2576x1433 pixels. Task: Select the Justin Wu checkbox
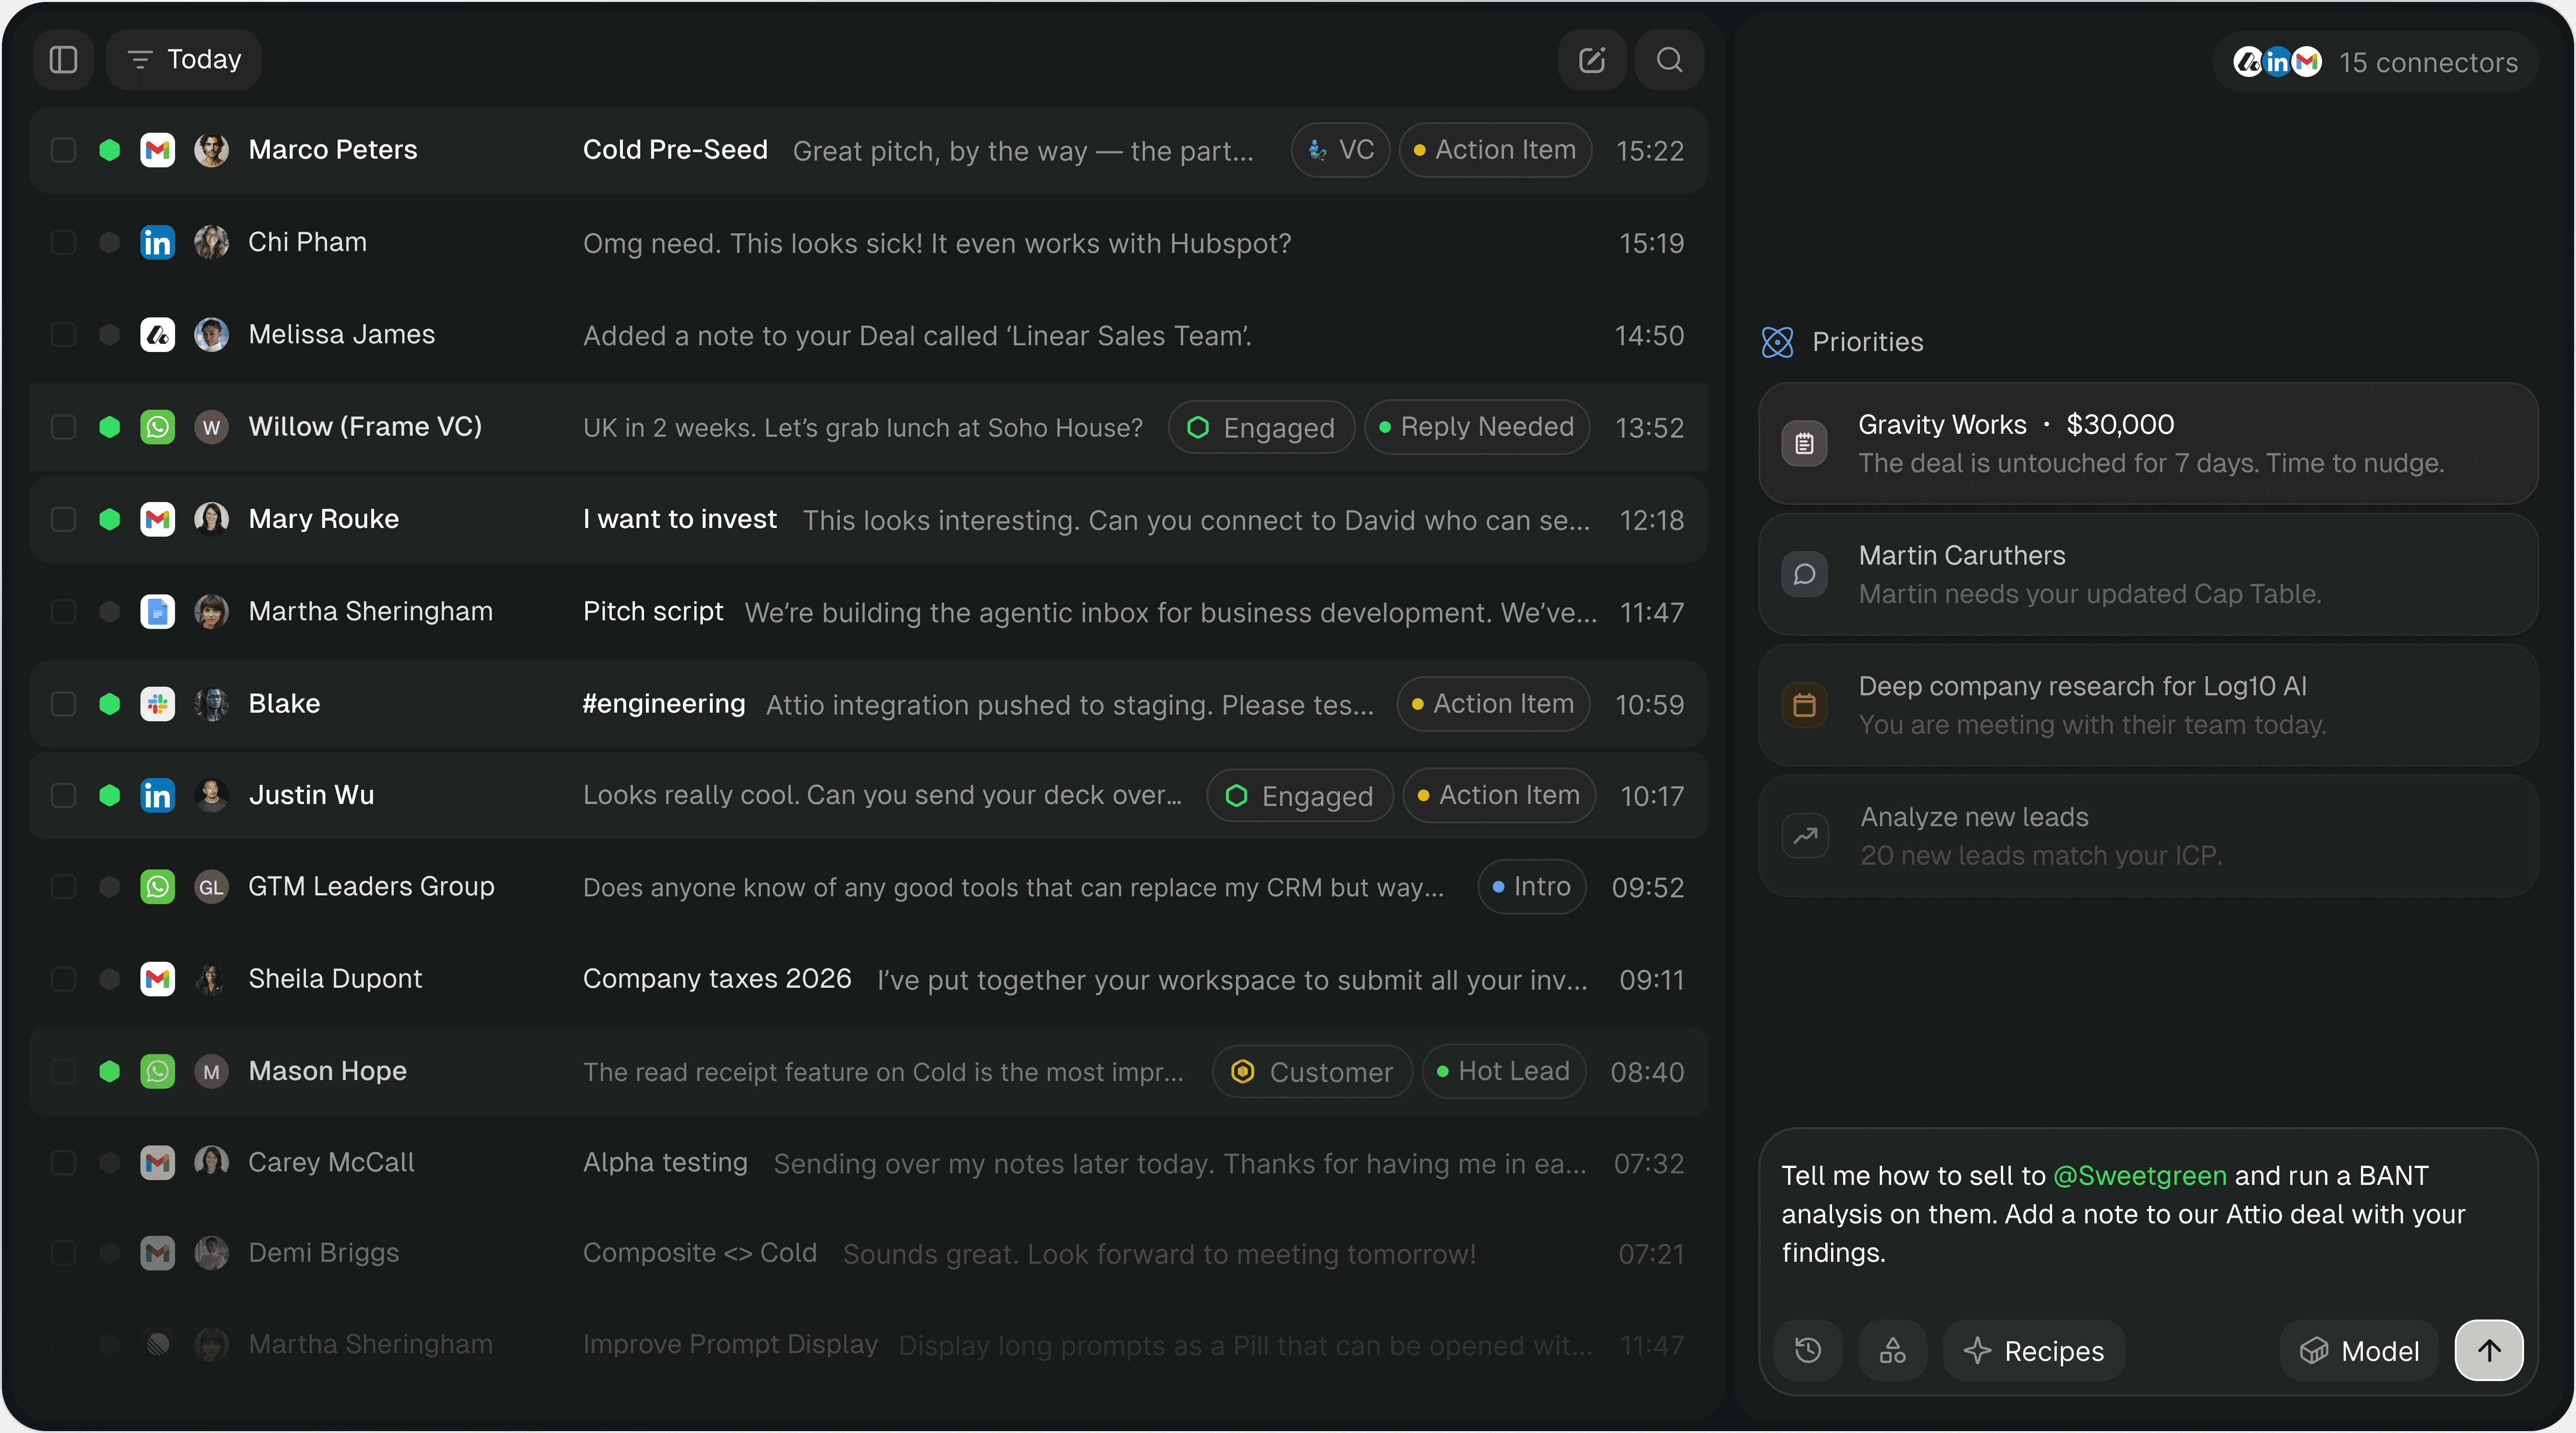click(63, 796)
